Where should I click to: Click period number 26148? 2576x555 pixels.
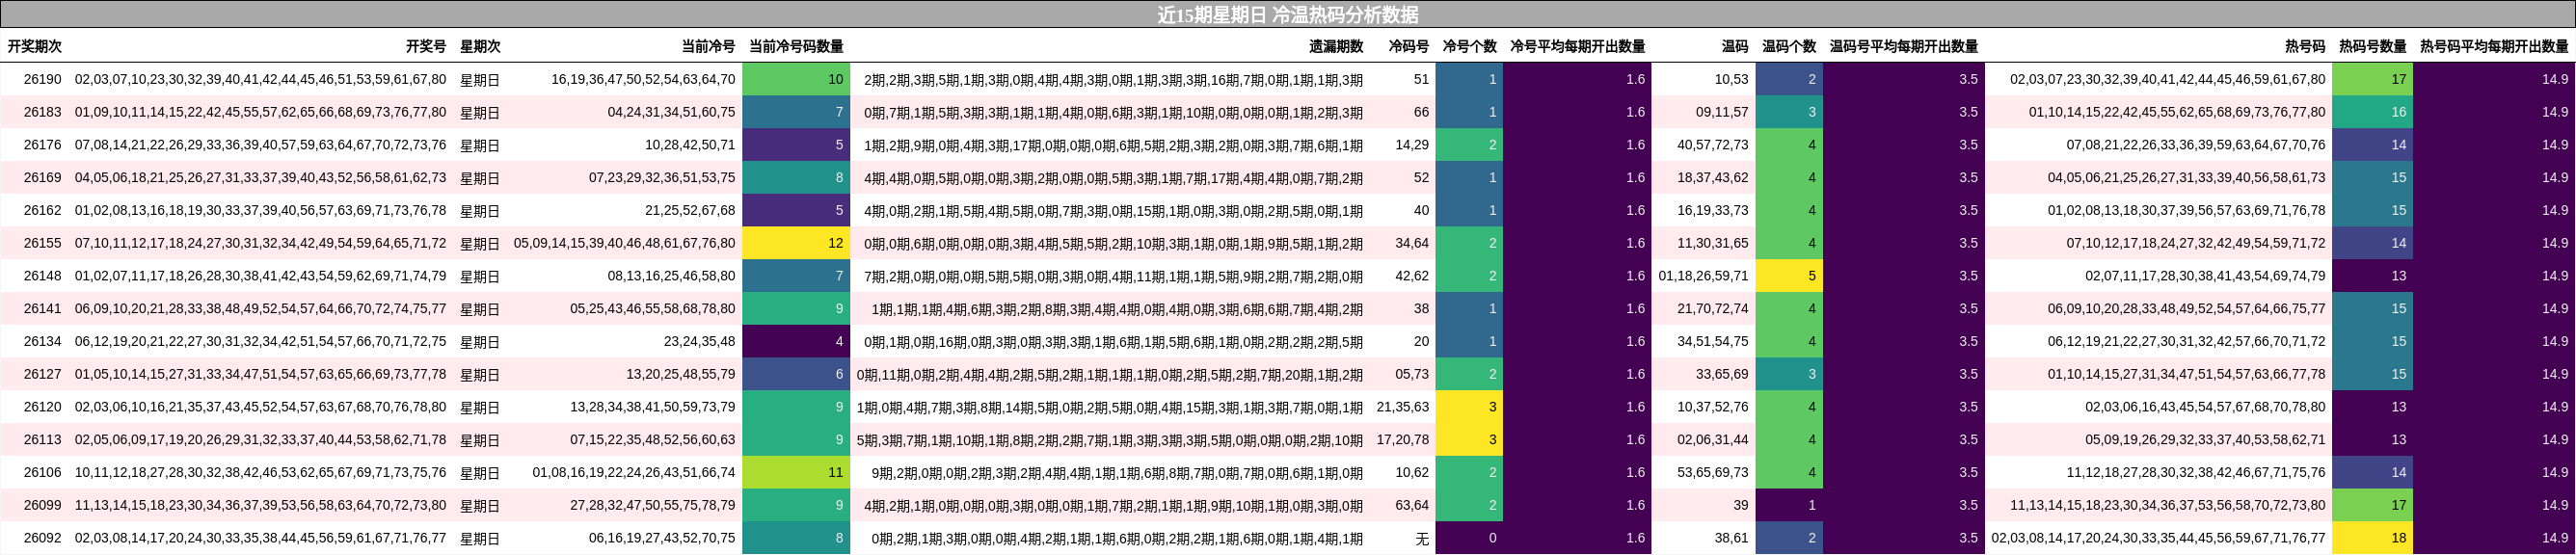(42, 276)
